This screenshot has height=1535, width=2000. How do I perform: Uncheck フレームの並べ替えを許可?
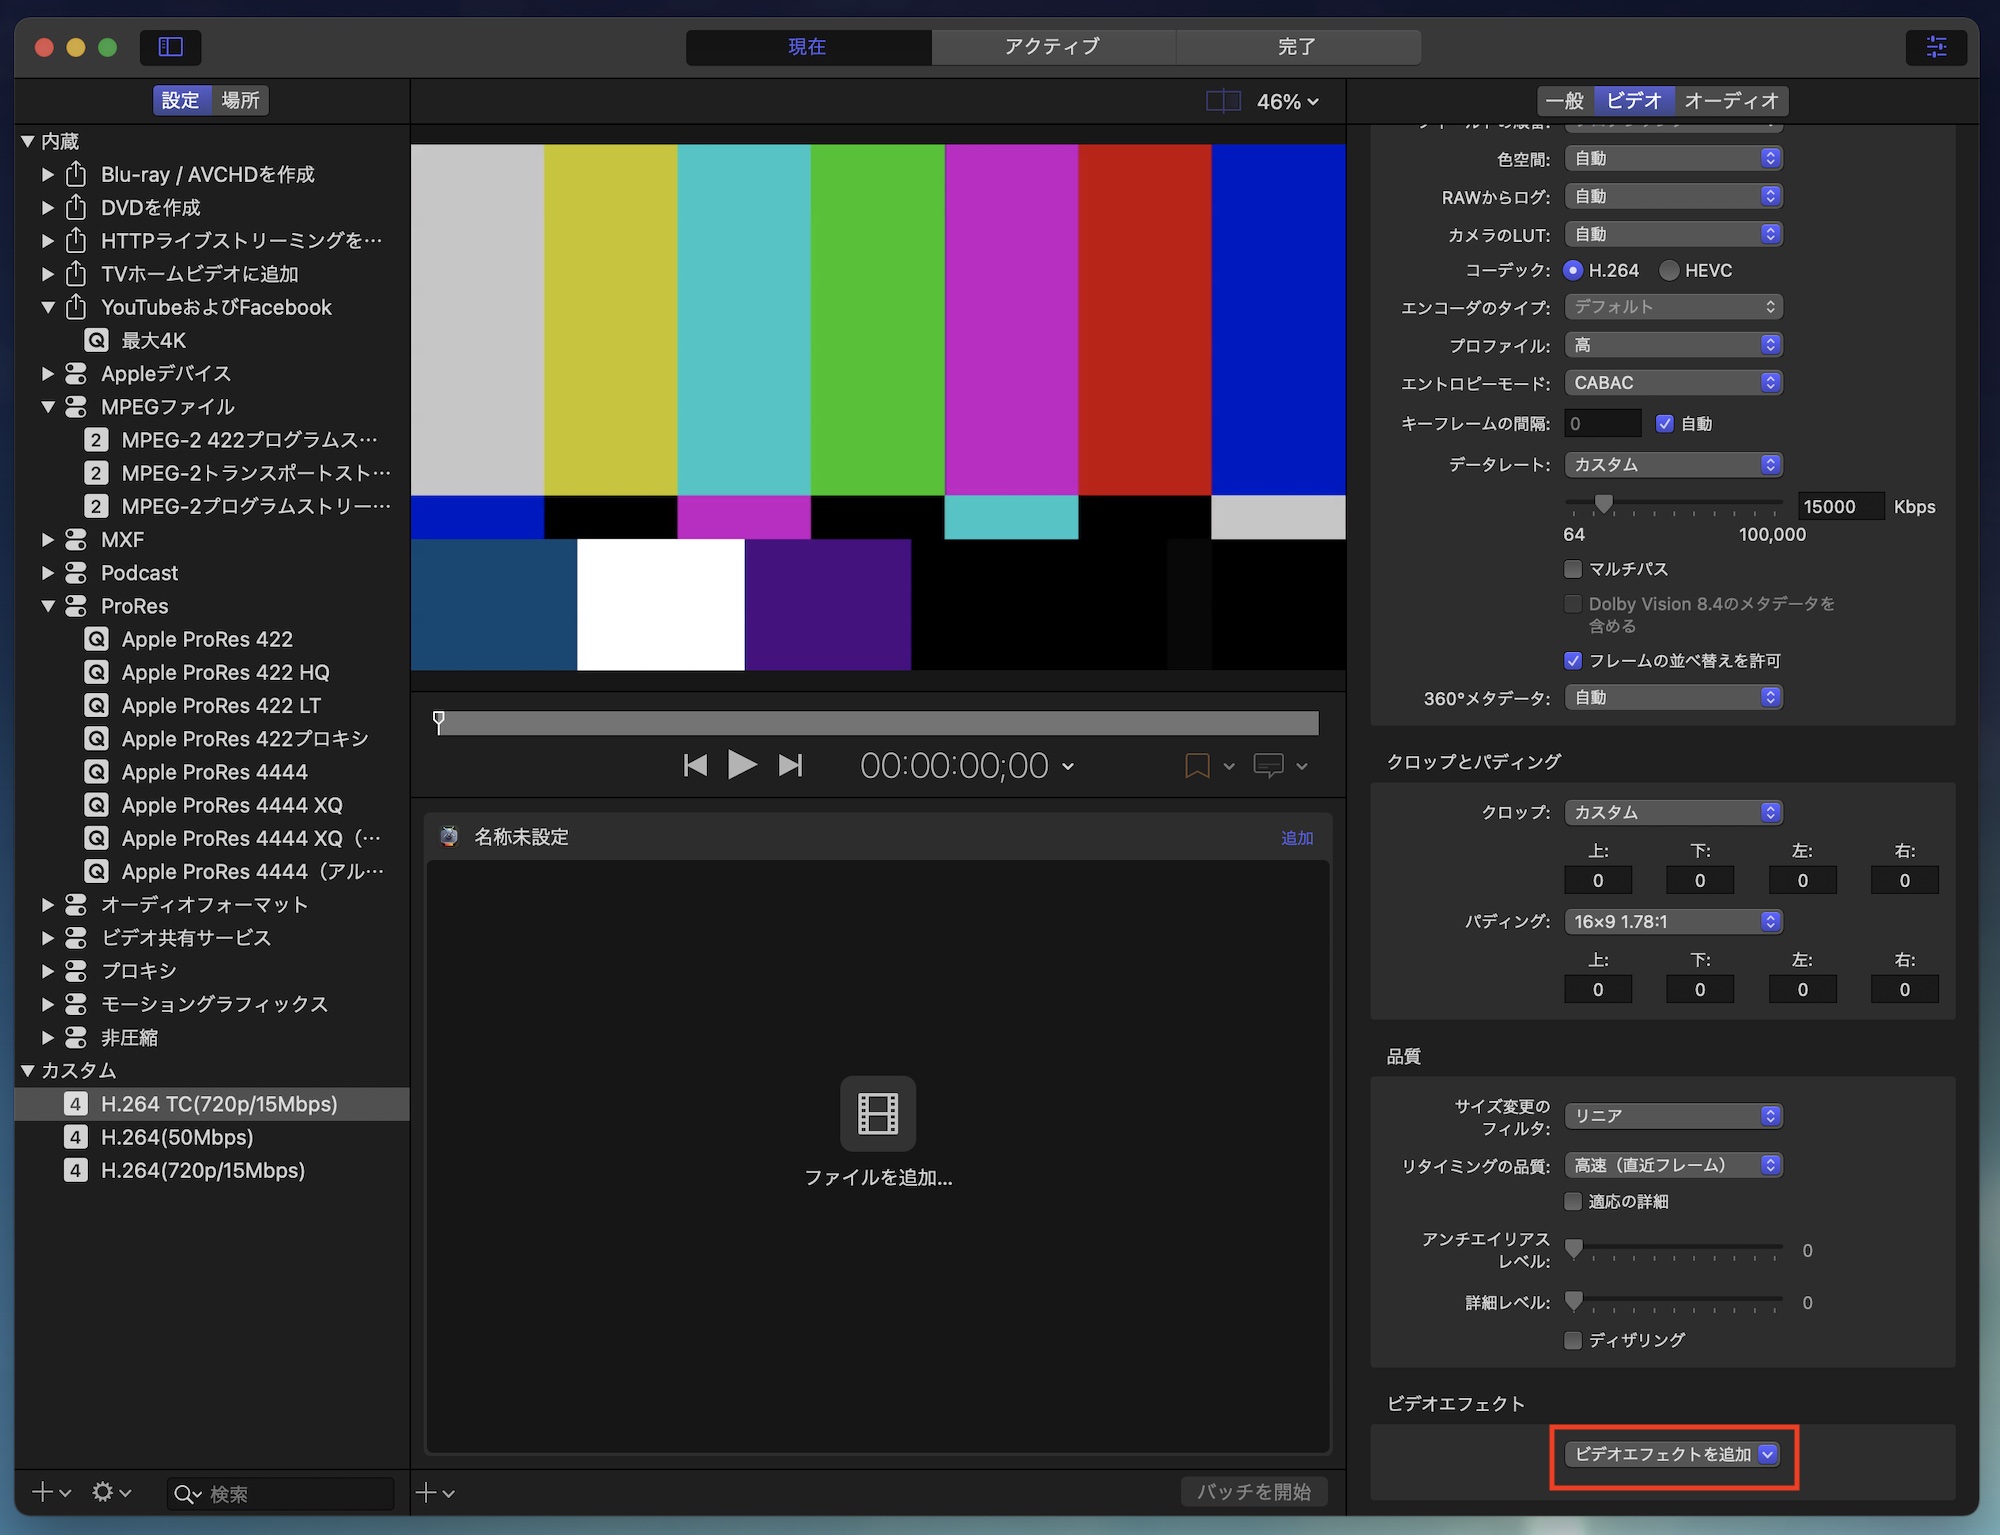[1573, 660]
